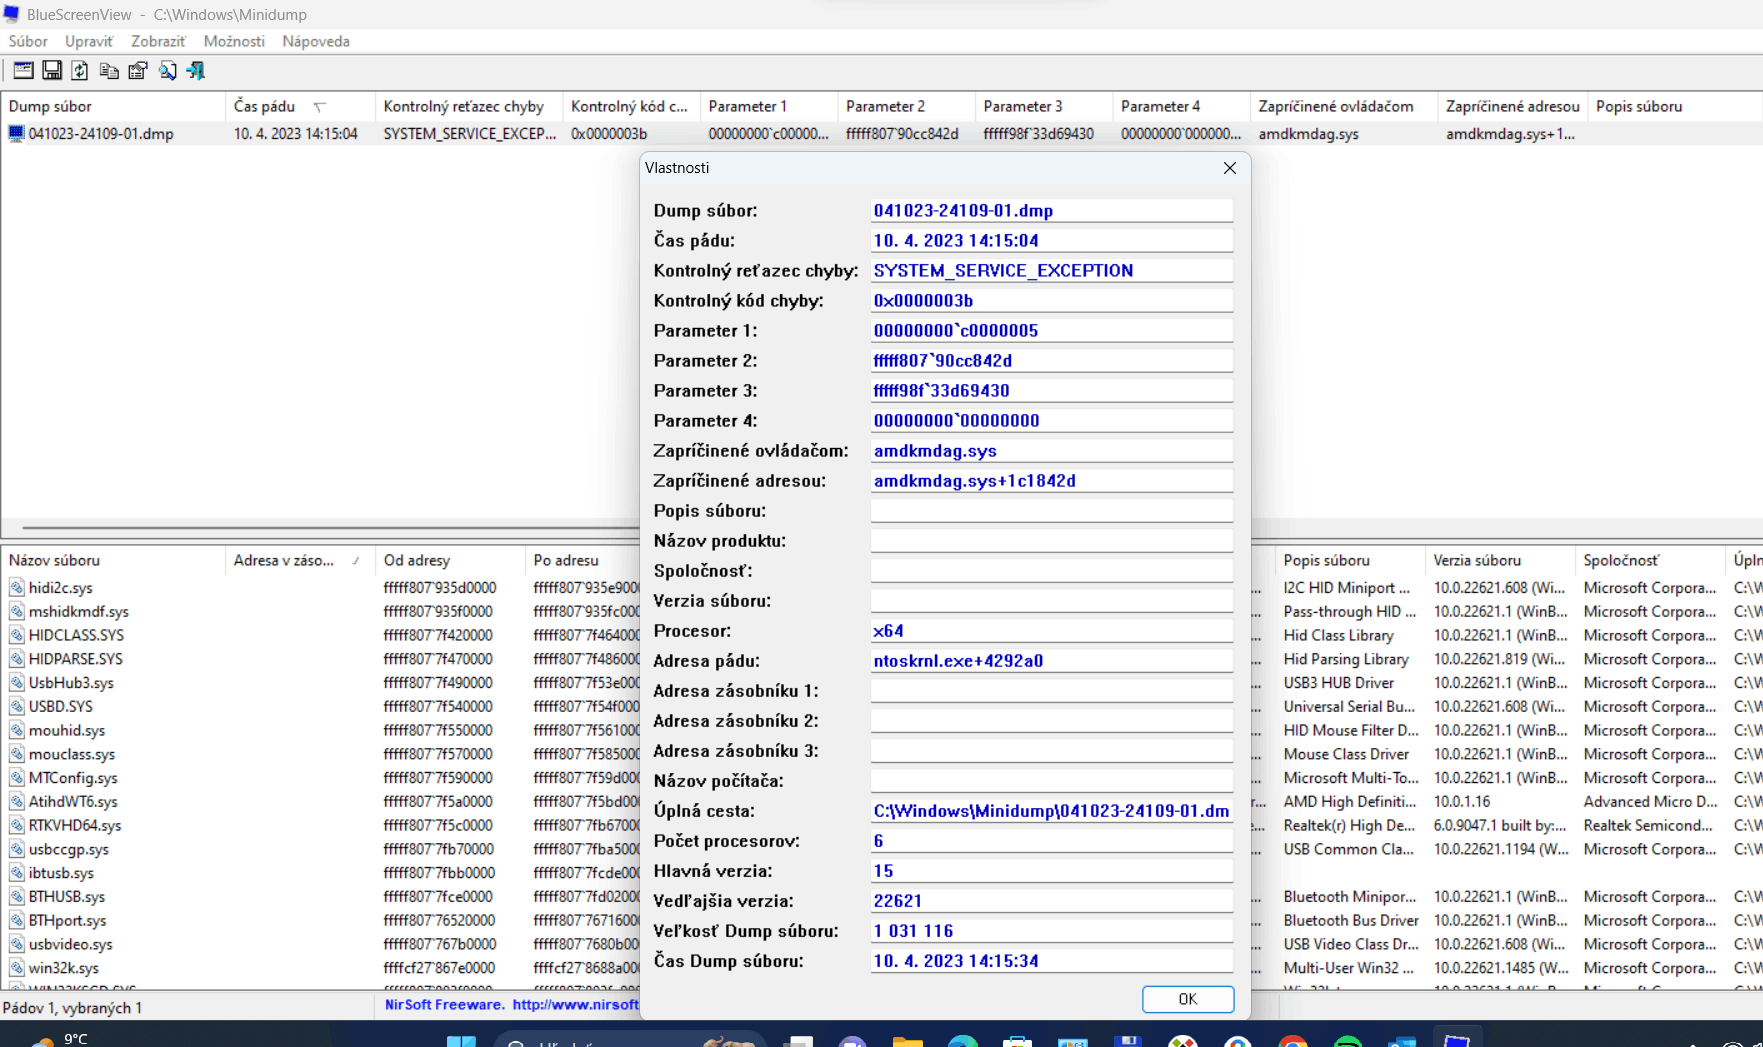The width and height of the screenshot is (1763, 1047).
Task: Click AMD High Definiti... description in driver list
Action: [1351, 802]
